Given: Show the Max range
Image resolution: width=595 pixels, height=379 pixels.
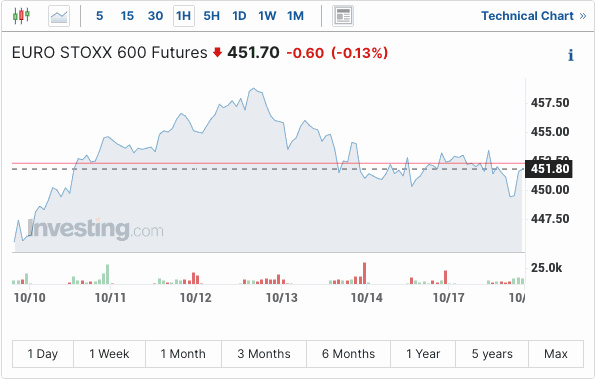Looking at the screenshot, I should tap(556, 354).
